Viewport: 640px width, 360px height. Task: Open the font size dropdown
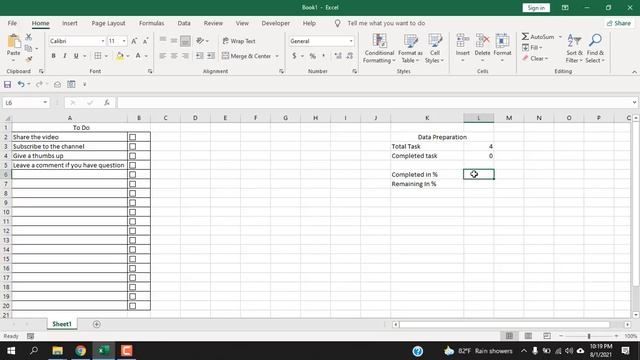[124, 41]
